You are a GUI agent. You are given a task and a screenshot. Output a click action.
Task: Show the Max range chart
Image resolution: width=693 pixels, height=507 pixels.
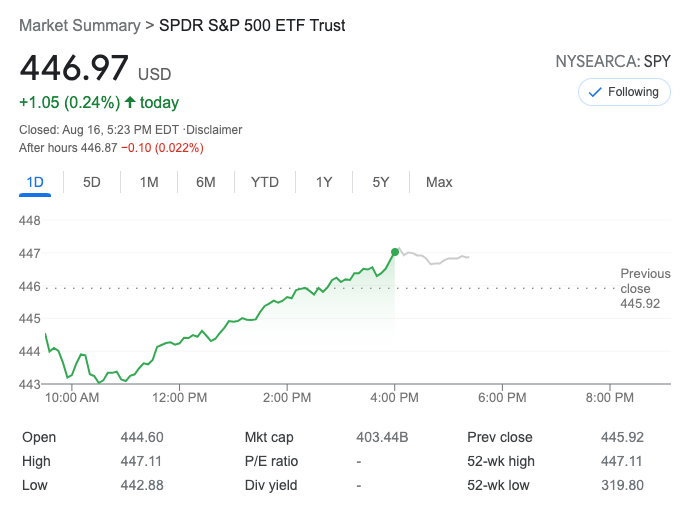pyautogui.click(x=439, y=182)
